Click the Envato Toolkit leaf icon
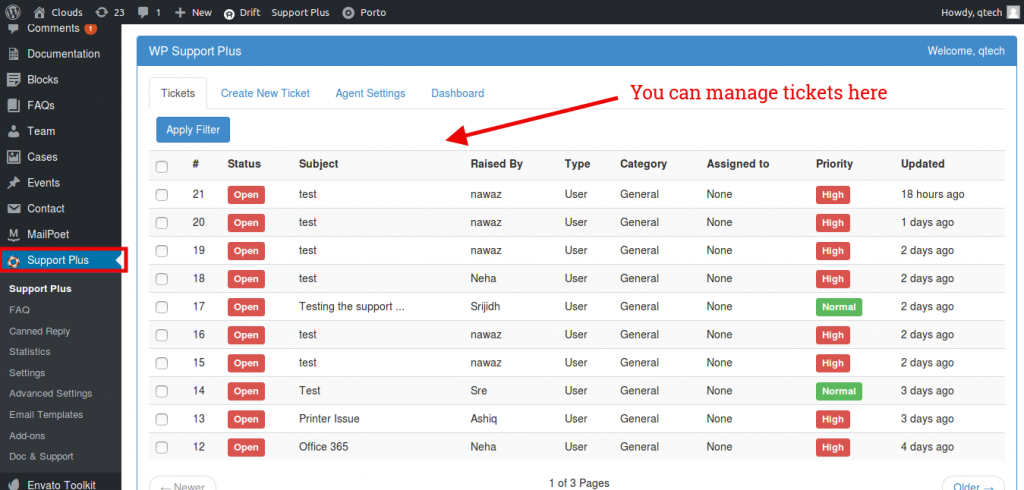1024x490 pixels. click(14, 485)
